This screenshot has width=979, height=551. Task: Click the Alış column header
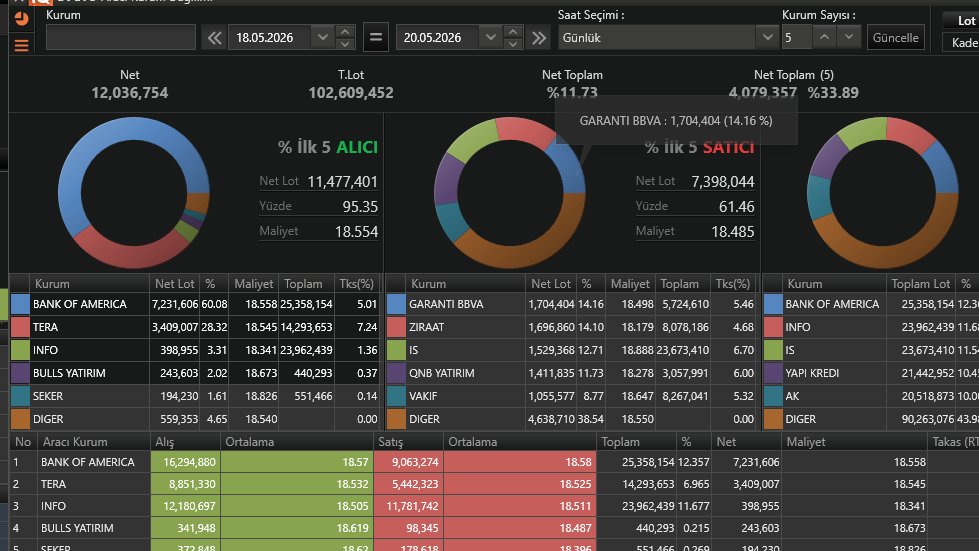point(185,442)
